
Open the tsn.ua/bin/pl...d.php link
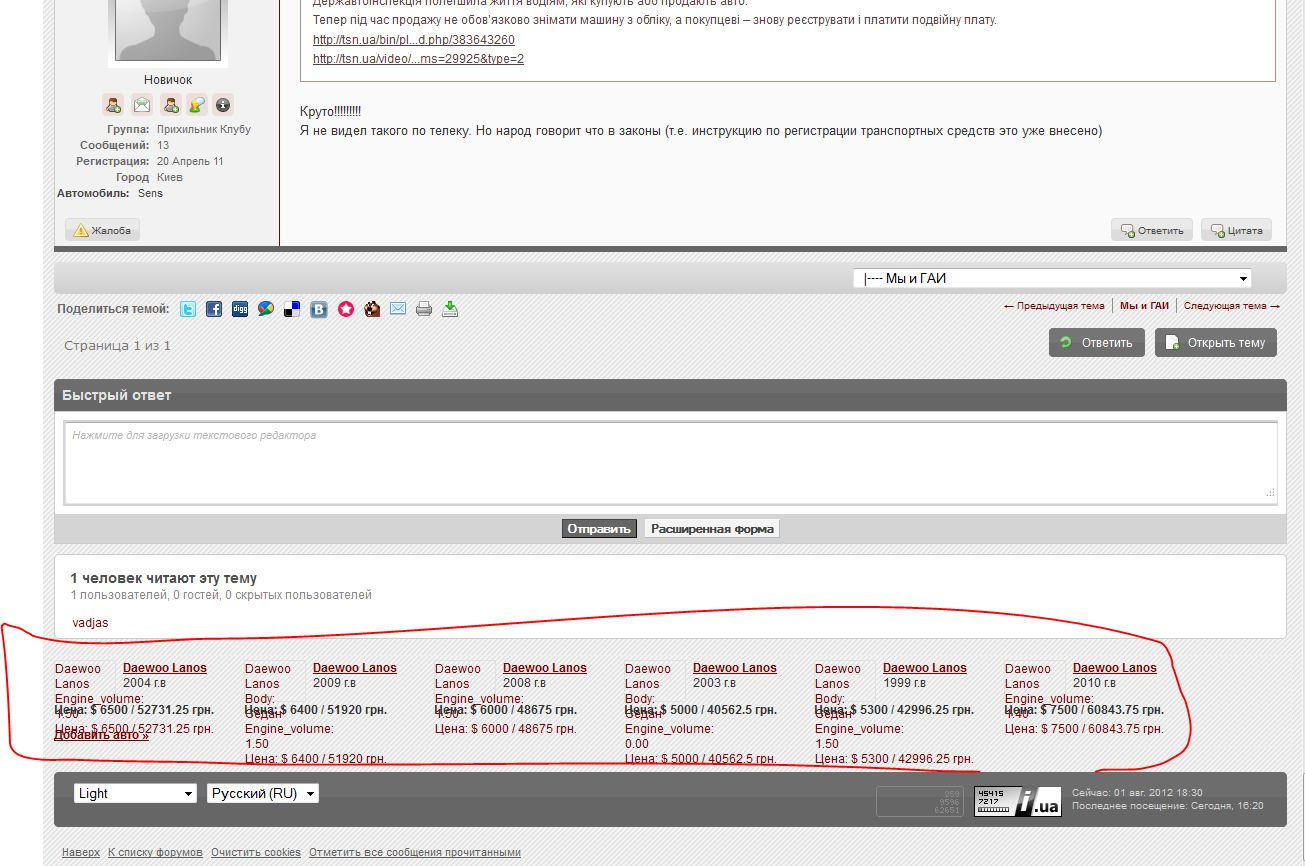coord(414,40)
